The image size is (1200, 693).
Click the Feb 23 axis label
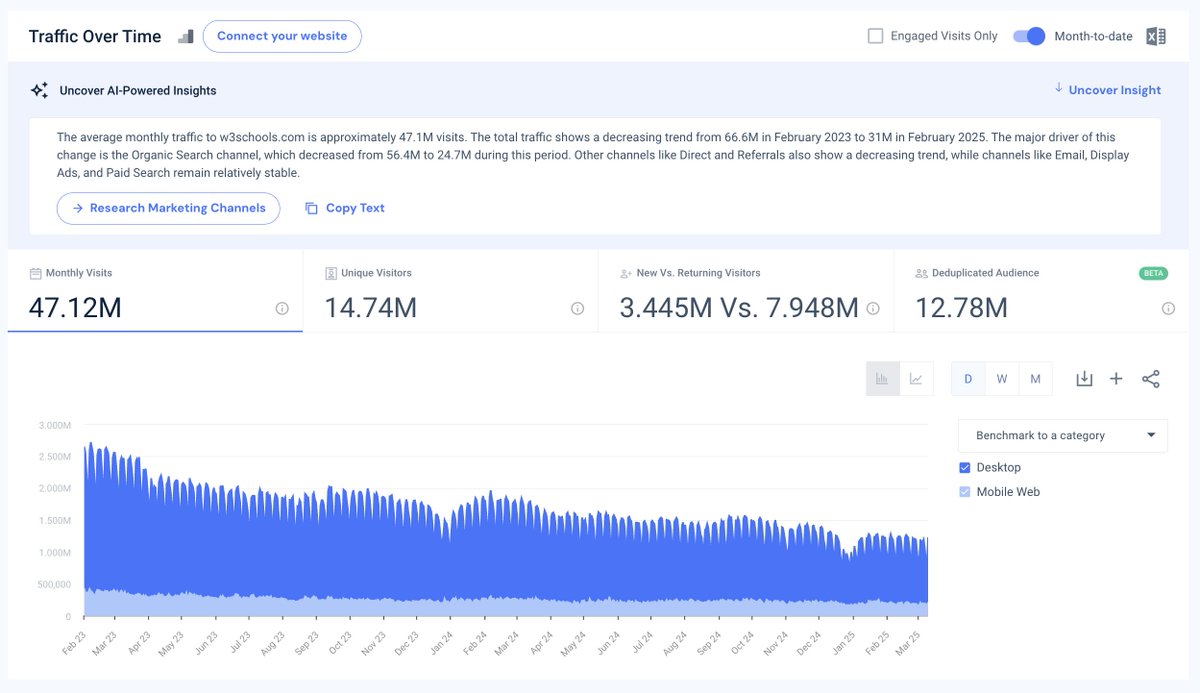pos(75,641)
